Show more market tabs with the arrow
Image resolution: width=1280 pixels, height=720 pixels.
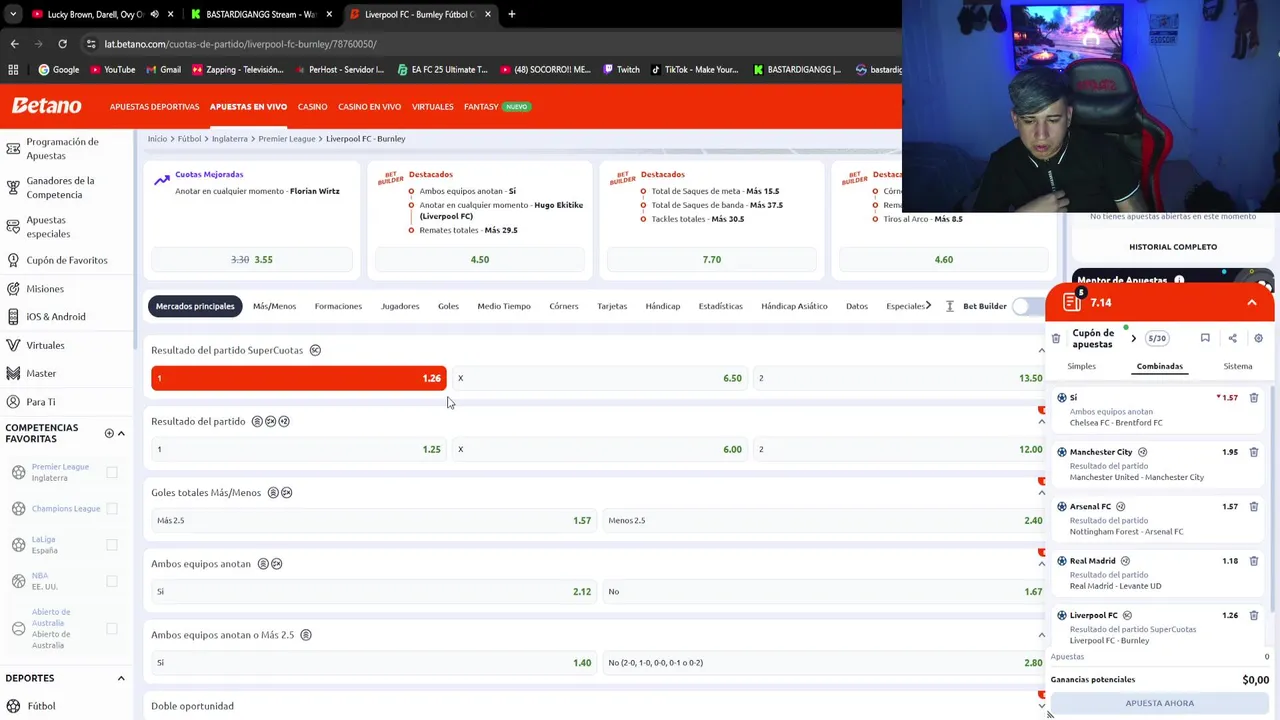928,306
